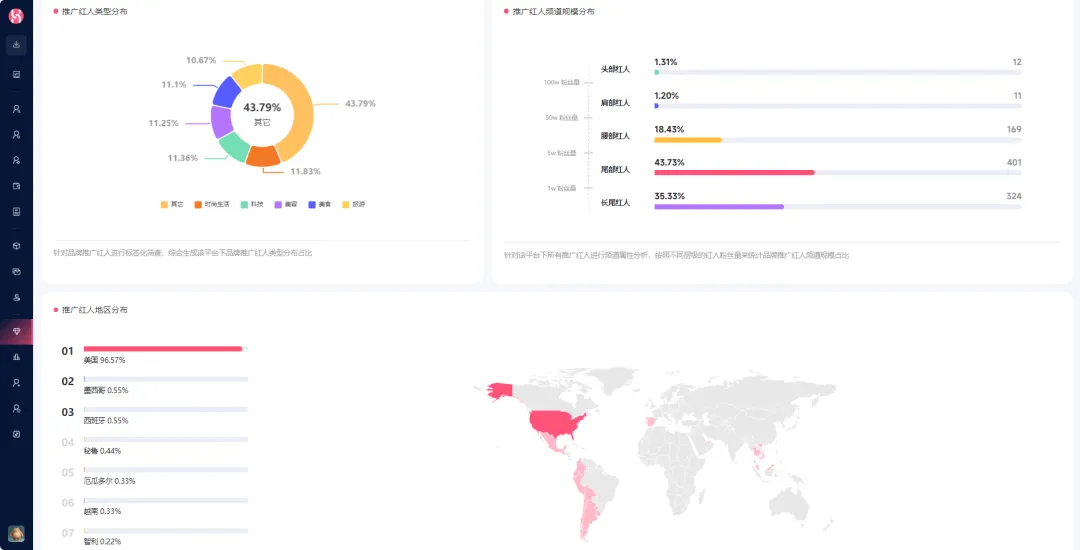Image resolution: width=1080 pixels, height=550 pixels.
Task: Click the purple 11.25% donut segment
Action: pyautogui.click(x=220, y=123)
